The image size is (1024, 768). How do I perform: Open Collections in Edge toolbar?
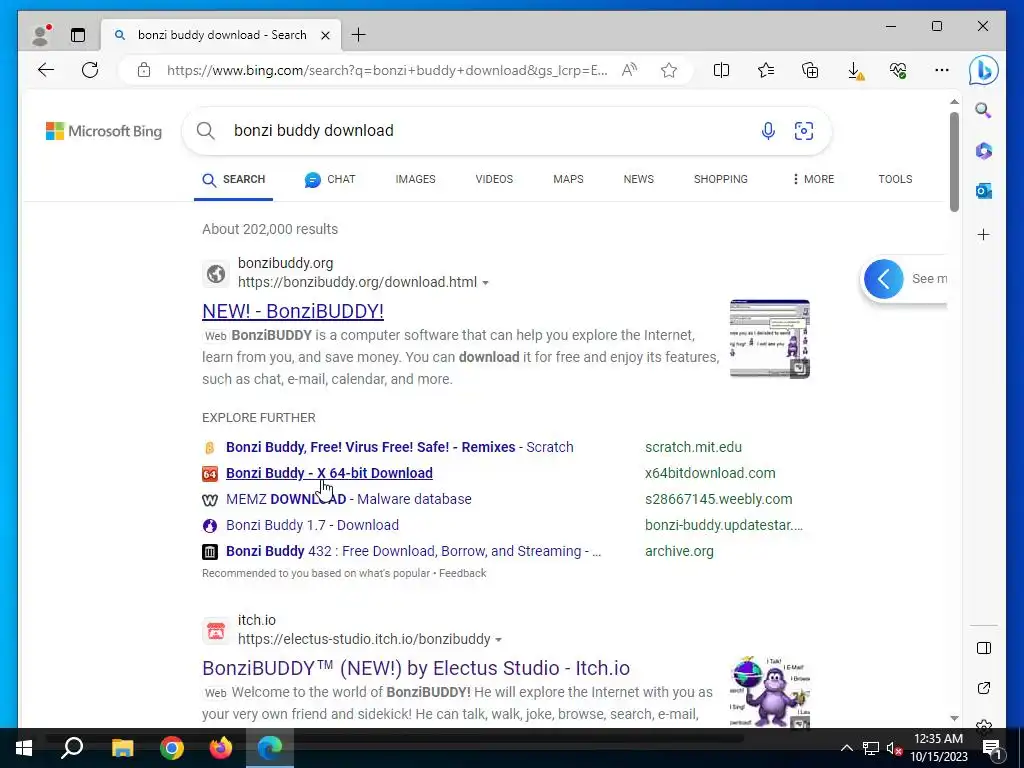[810, 70]
